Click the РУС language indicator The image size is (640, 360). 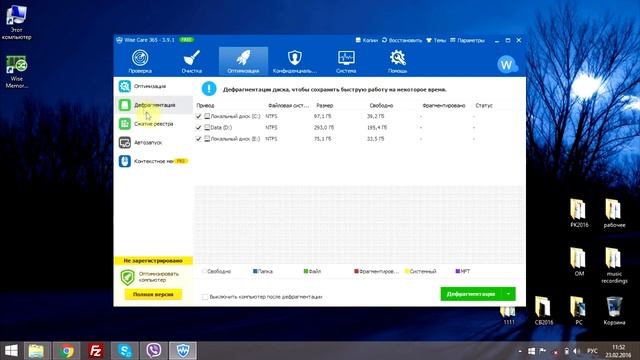click(x=592, y=351)
